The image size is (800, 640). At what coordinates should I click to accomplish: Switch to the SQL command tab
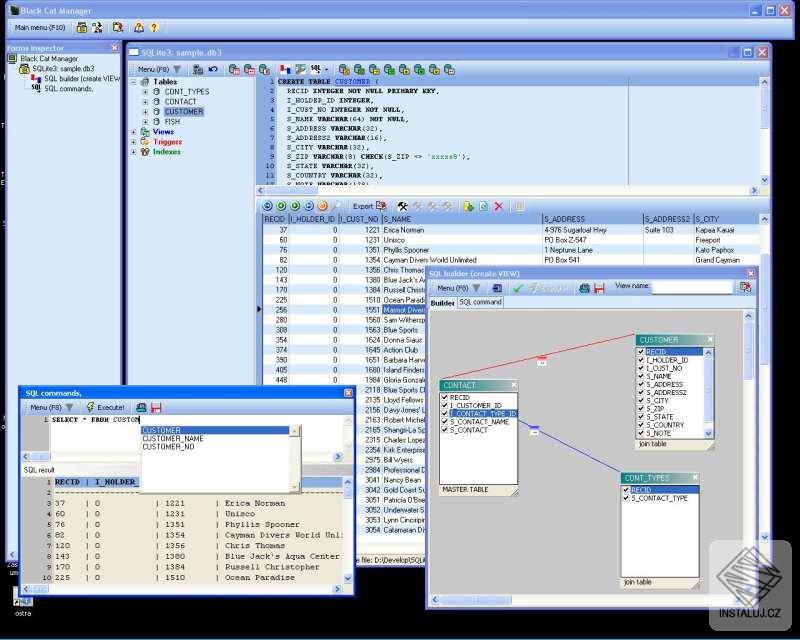click(479, 302)
